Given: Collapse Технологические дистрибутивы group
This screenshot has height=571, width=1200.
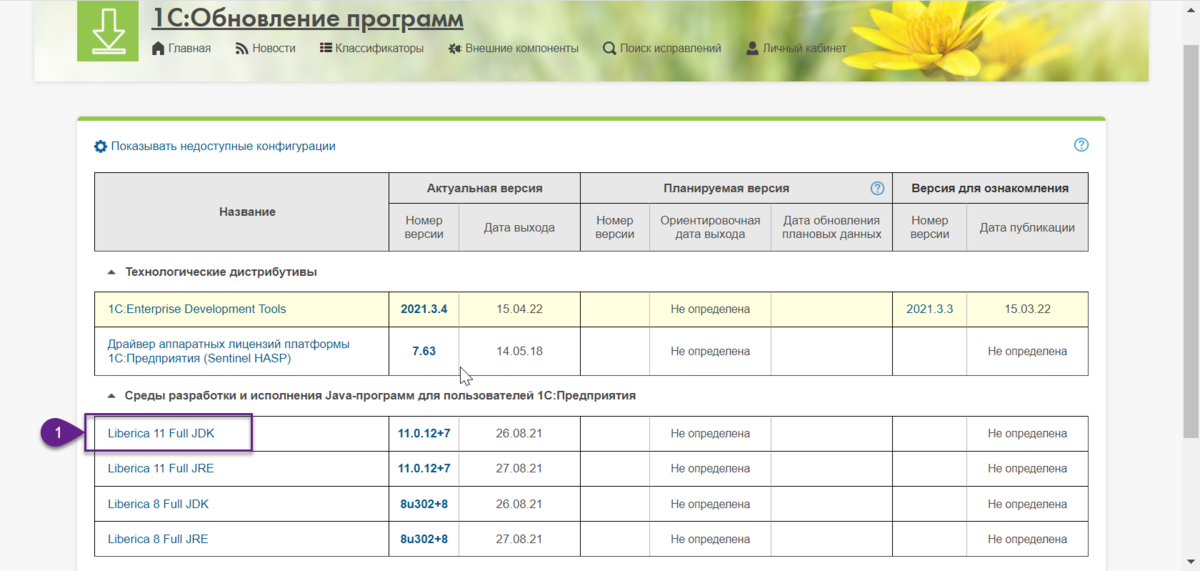Looking at the screenshot, I should [112, 273].
